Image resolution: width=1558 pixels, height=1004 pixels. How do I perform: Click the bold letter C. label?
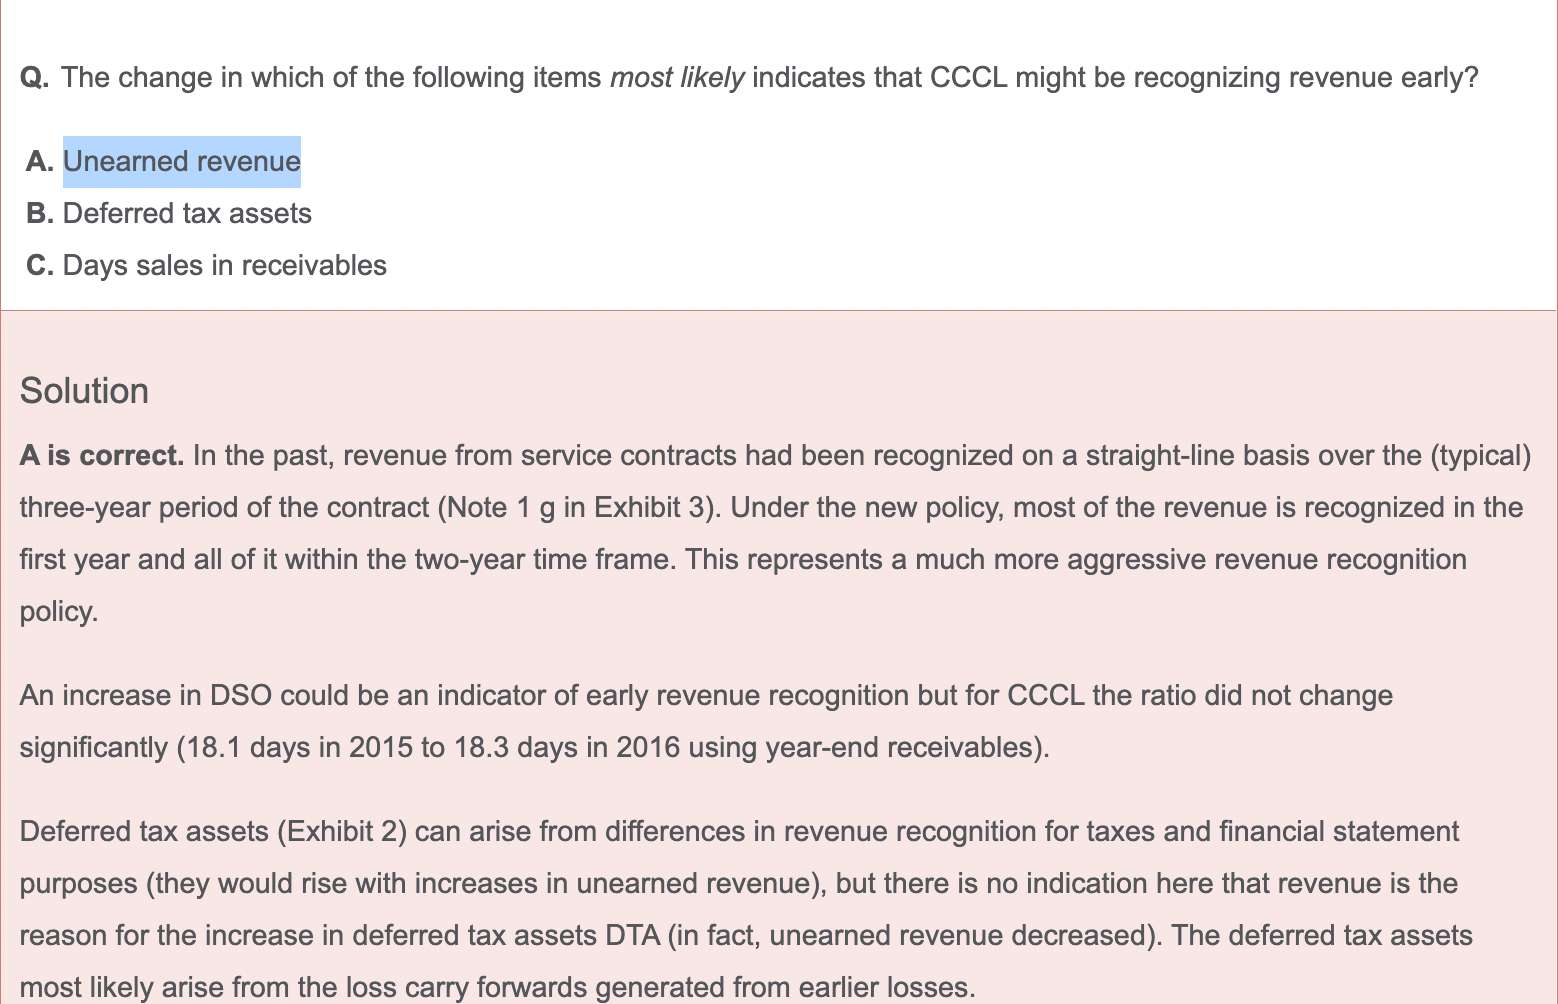click(x=40, y=265)
